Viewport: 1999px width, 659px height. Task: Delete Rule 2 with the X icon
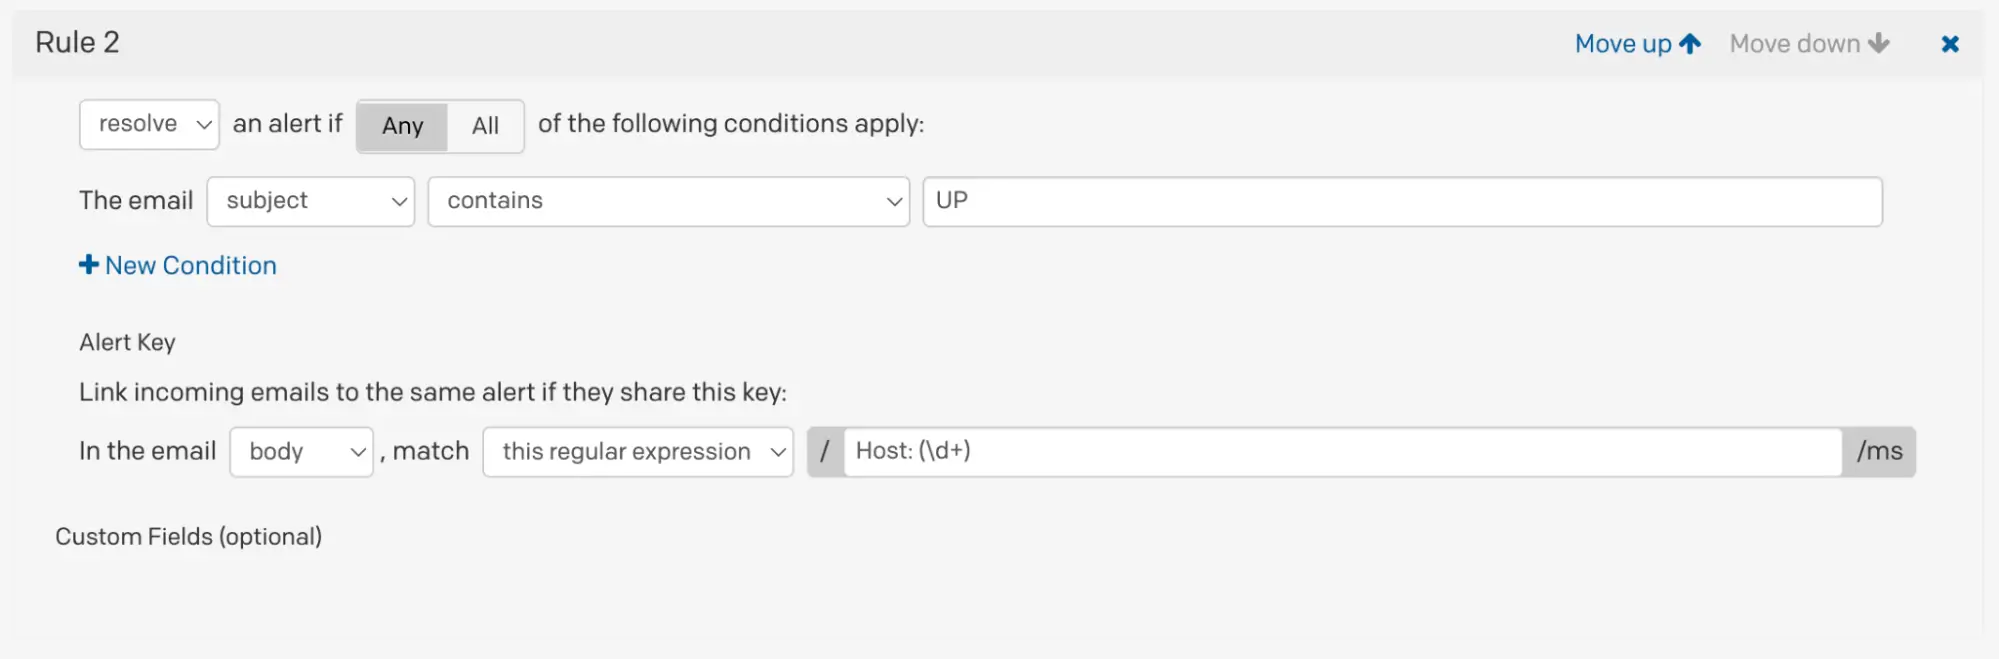point(1949,44)
